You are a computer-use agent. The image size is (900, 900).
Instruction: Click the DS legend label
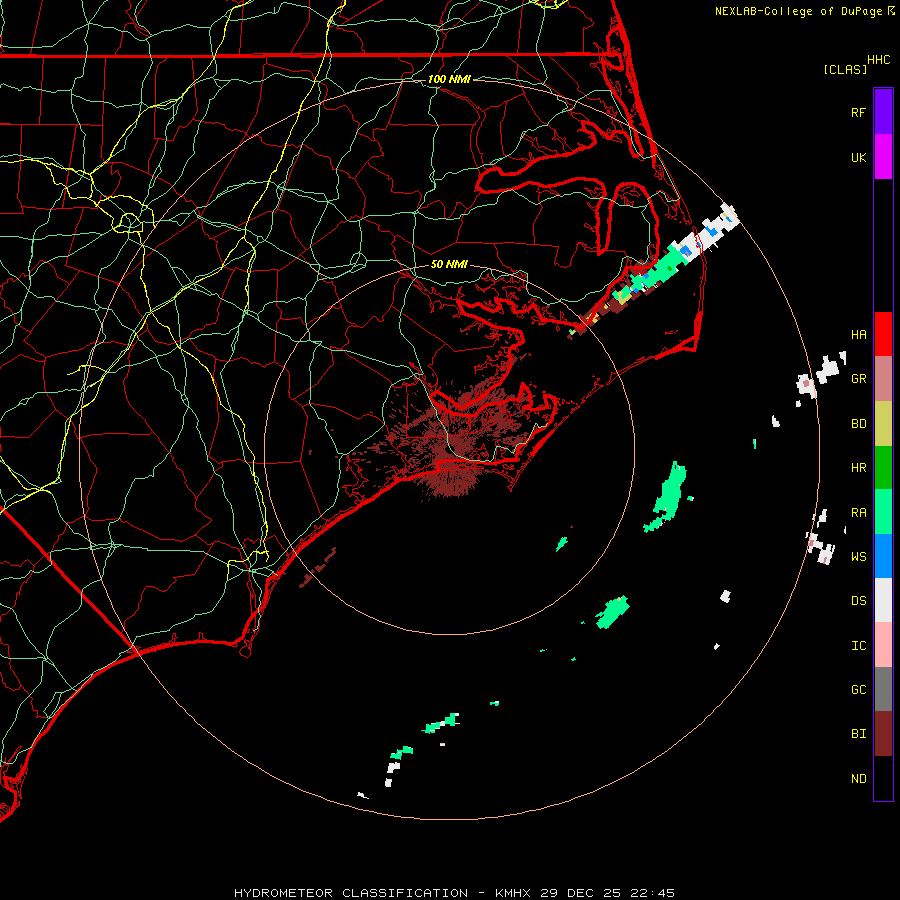(858, 601)
